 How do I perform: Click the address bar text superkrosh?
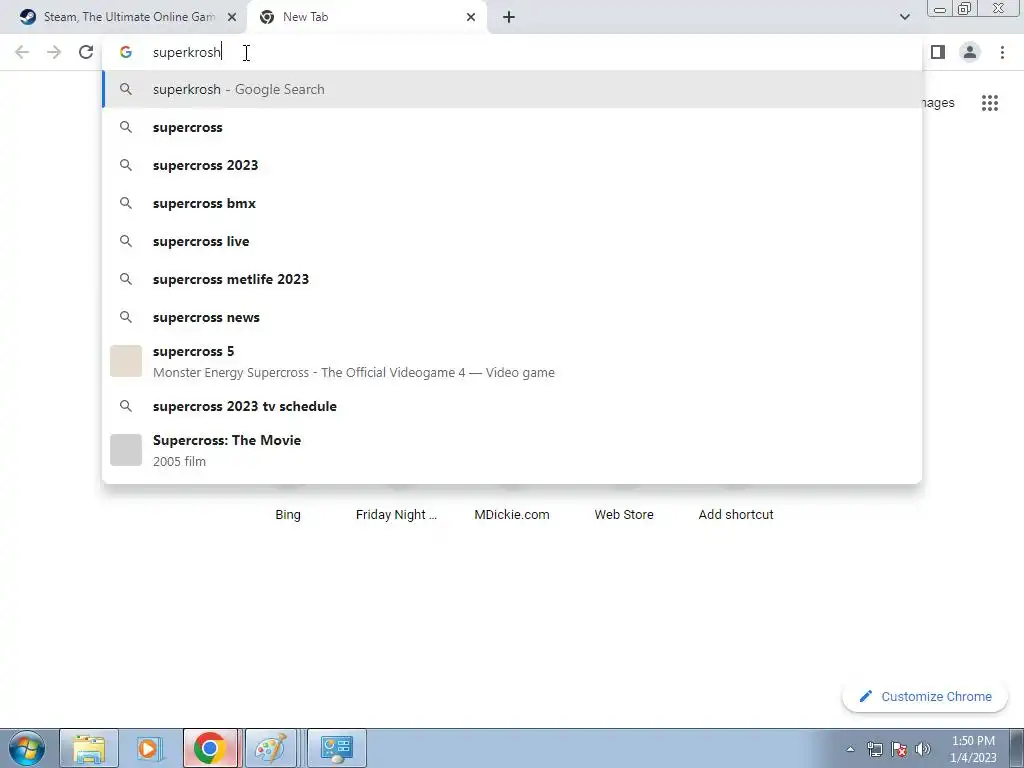tap(187, 52)
